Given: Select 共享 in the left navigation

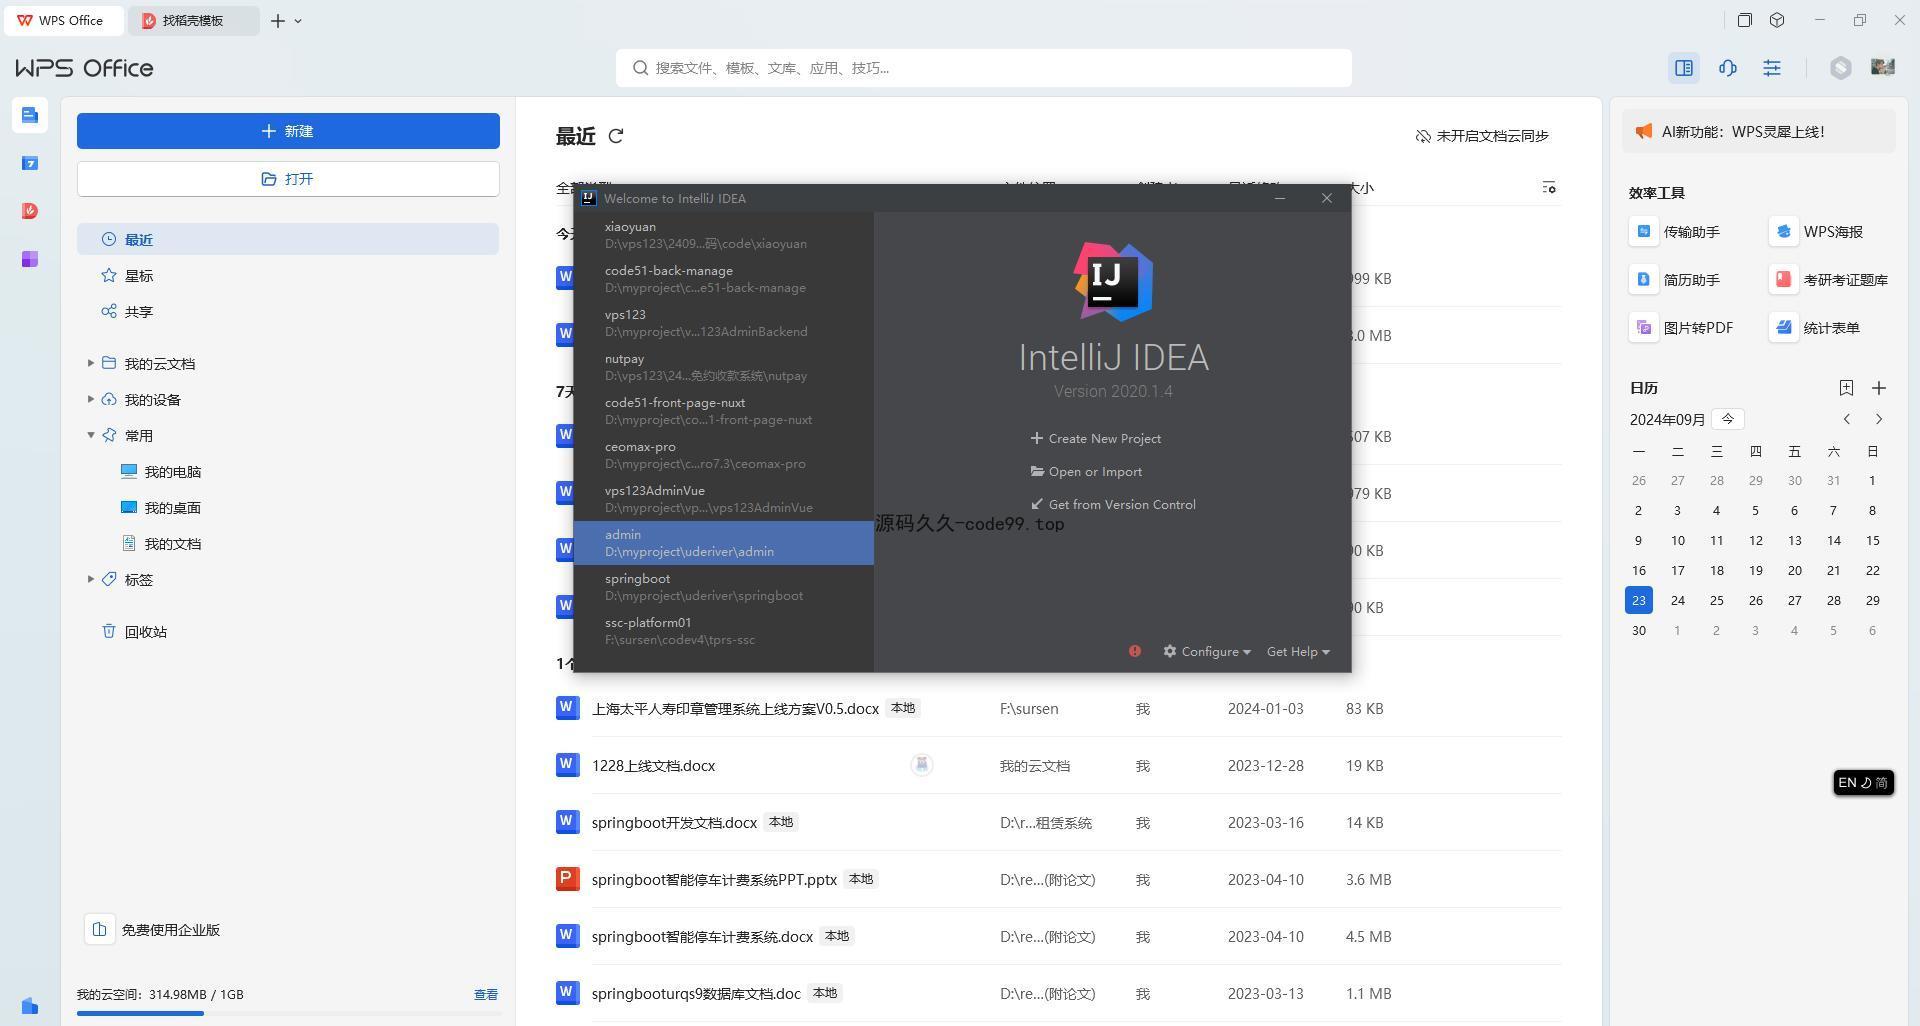Looking at the screenshot, I should (288, 311).
